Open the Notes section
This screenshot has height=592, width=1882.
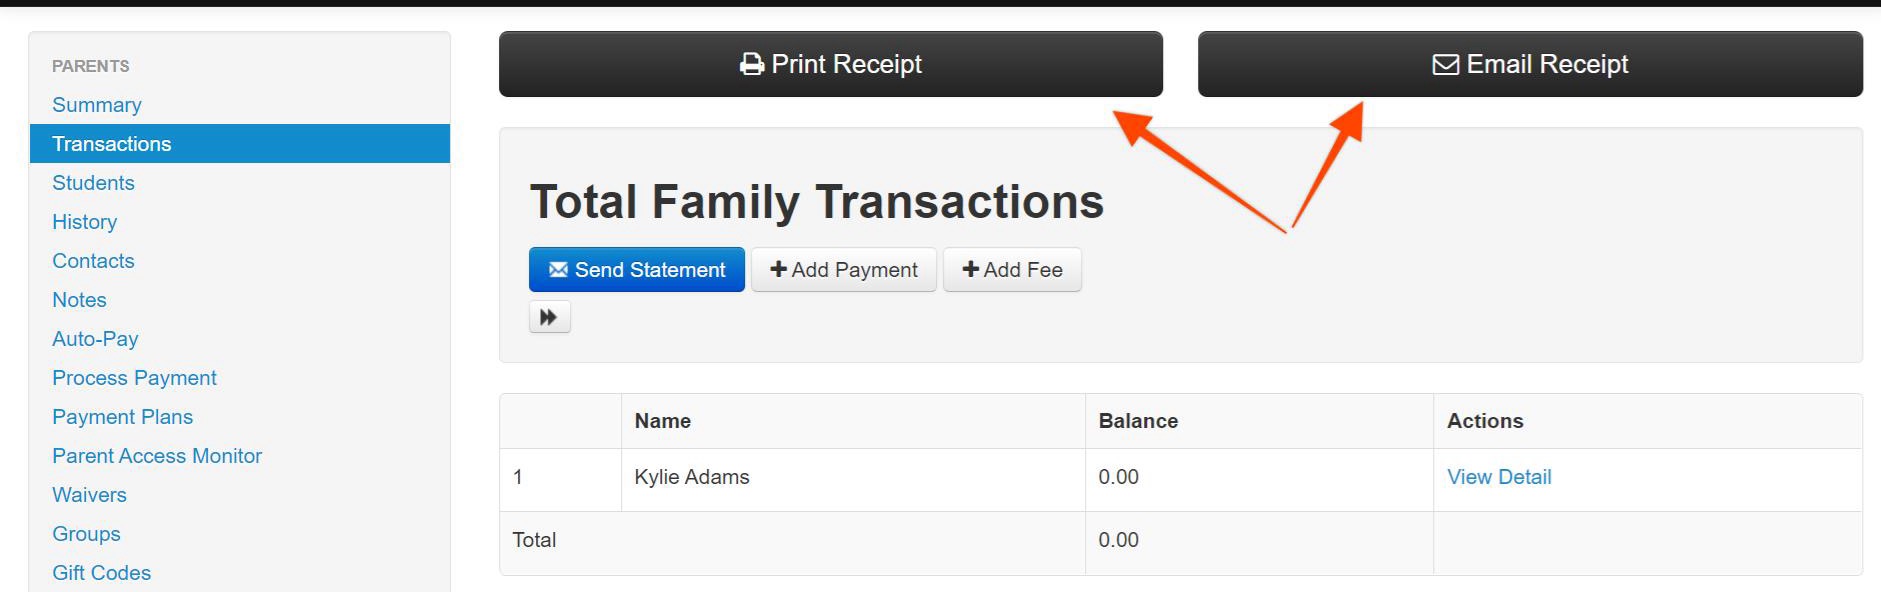pos(79,300)
